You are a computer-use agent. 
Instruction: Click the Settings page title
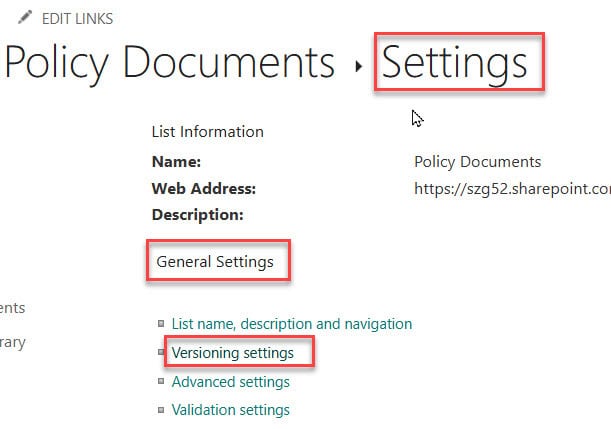454,63
